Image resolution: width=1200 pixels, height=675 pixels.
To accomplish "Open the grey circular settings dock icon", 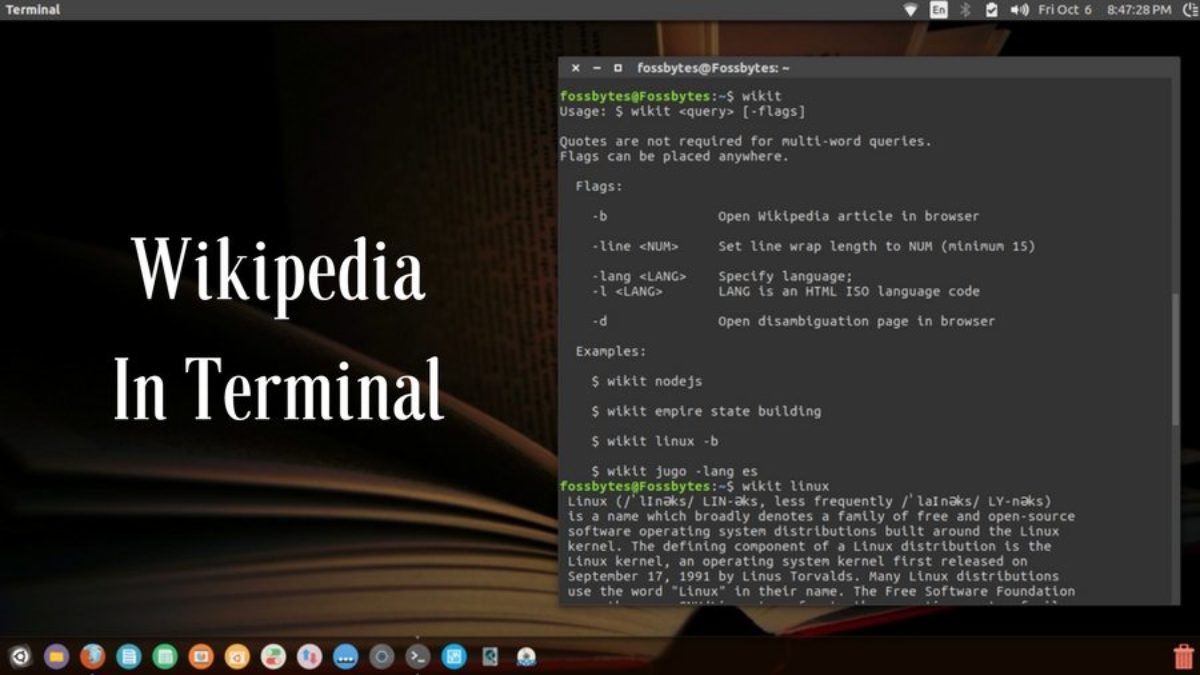I will tap(381, 657).
